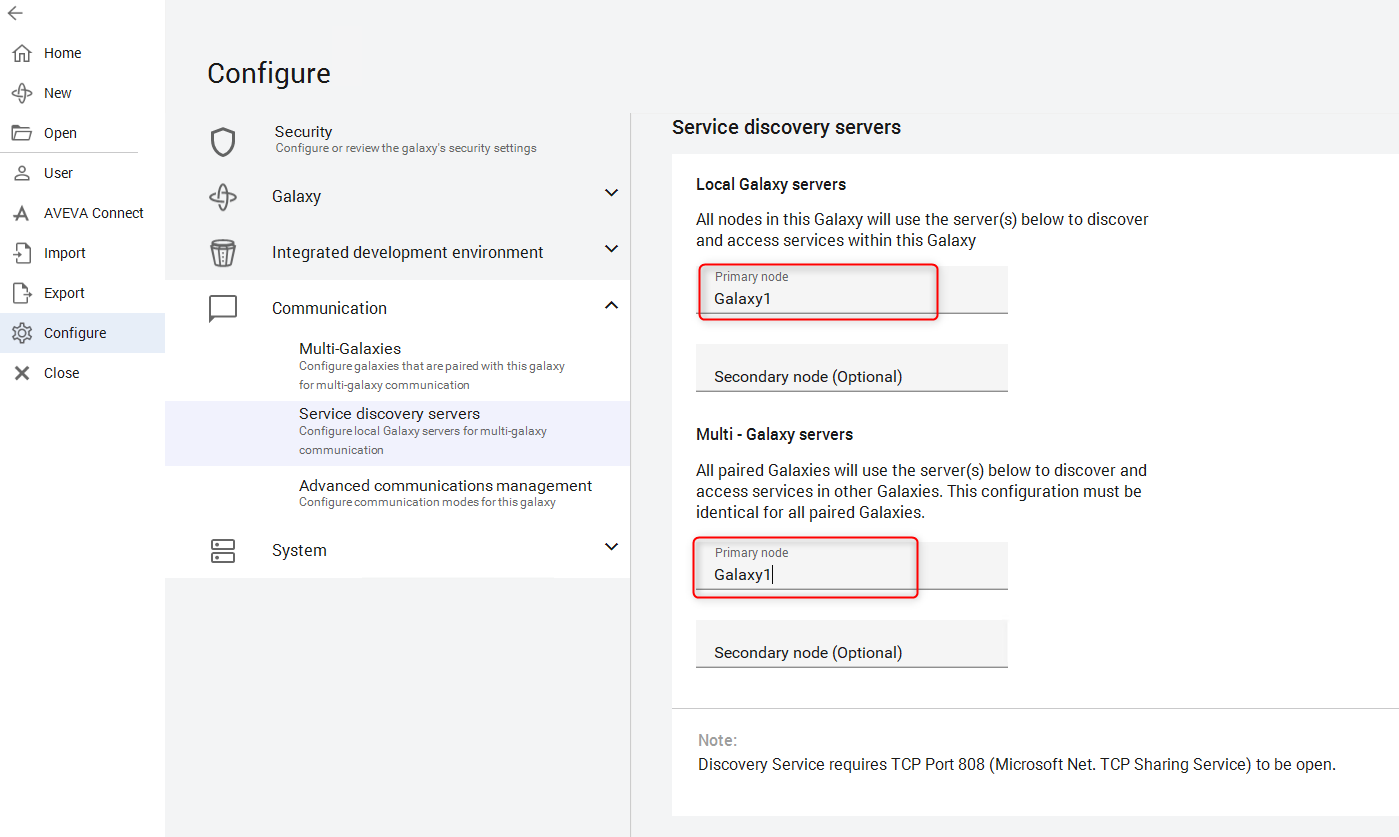Click the back arrow icon
Image resolution: width=1399 pixels, height=837 pixels.
coord(15,13)
